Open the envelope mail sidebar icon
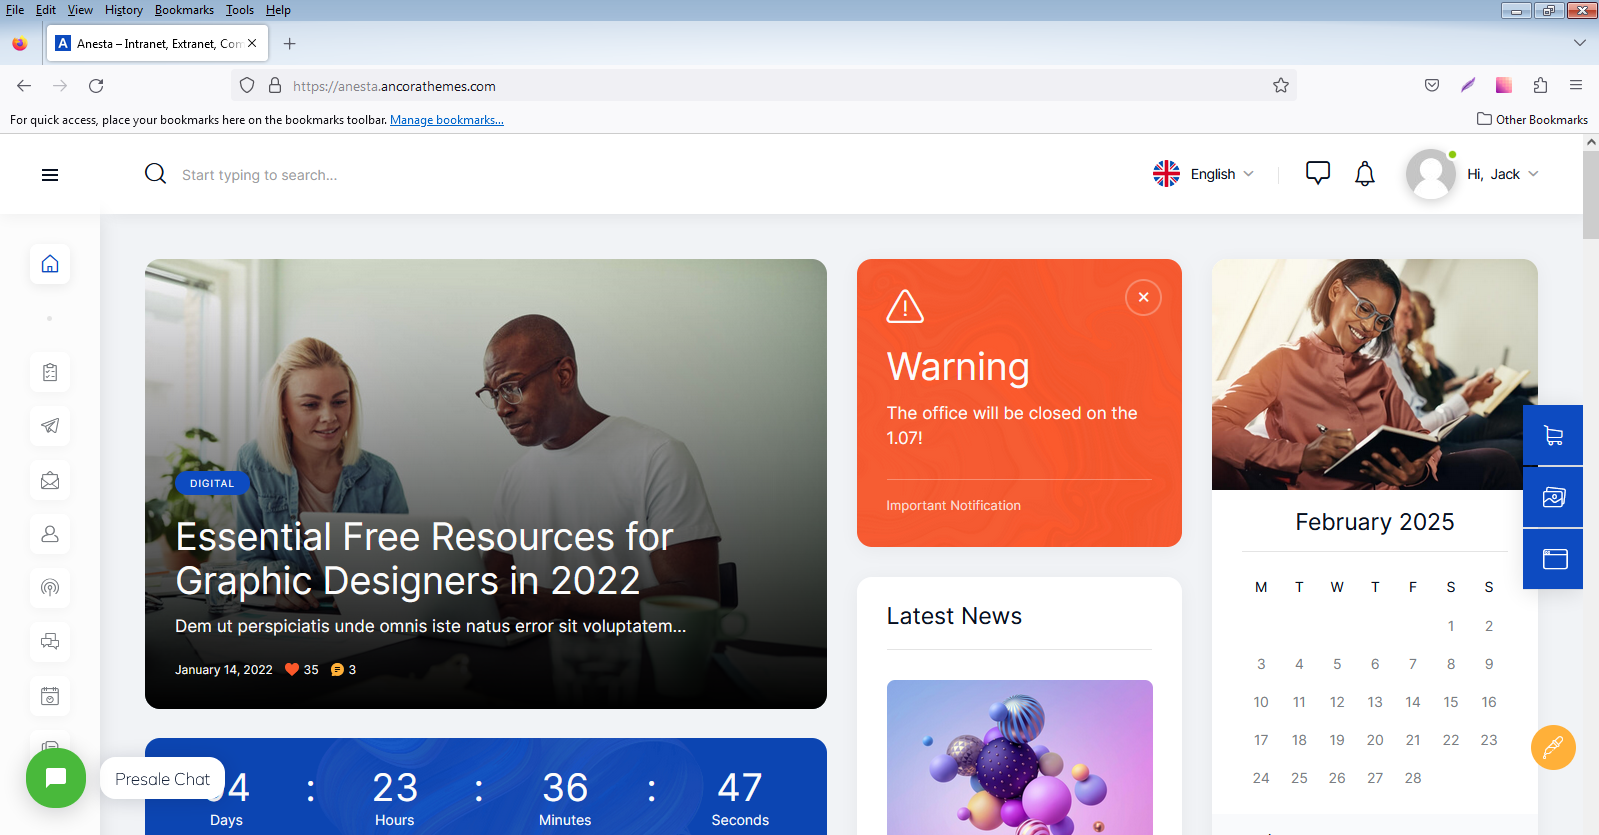This screenshot has height=835, width=1599. 50,481
